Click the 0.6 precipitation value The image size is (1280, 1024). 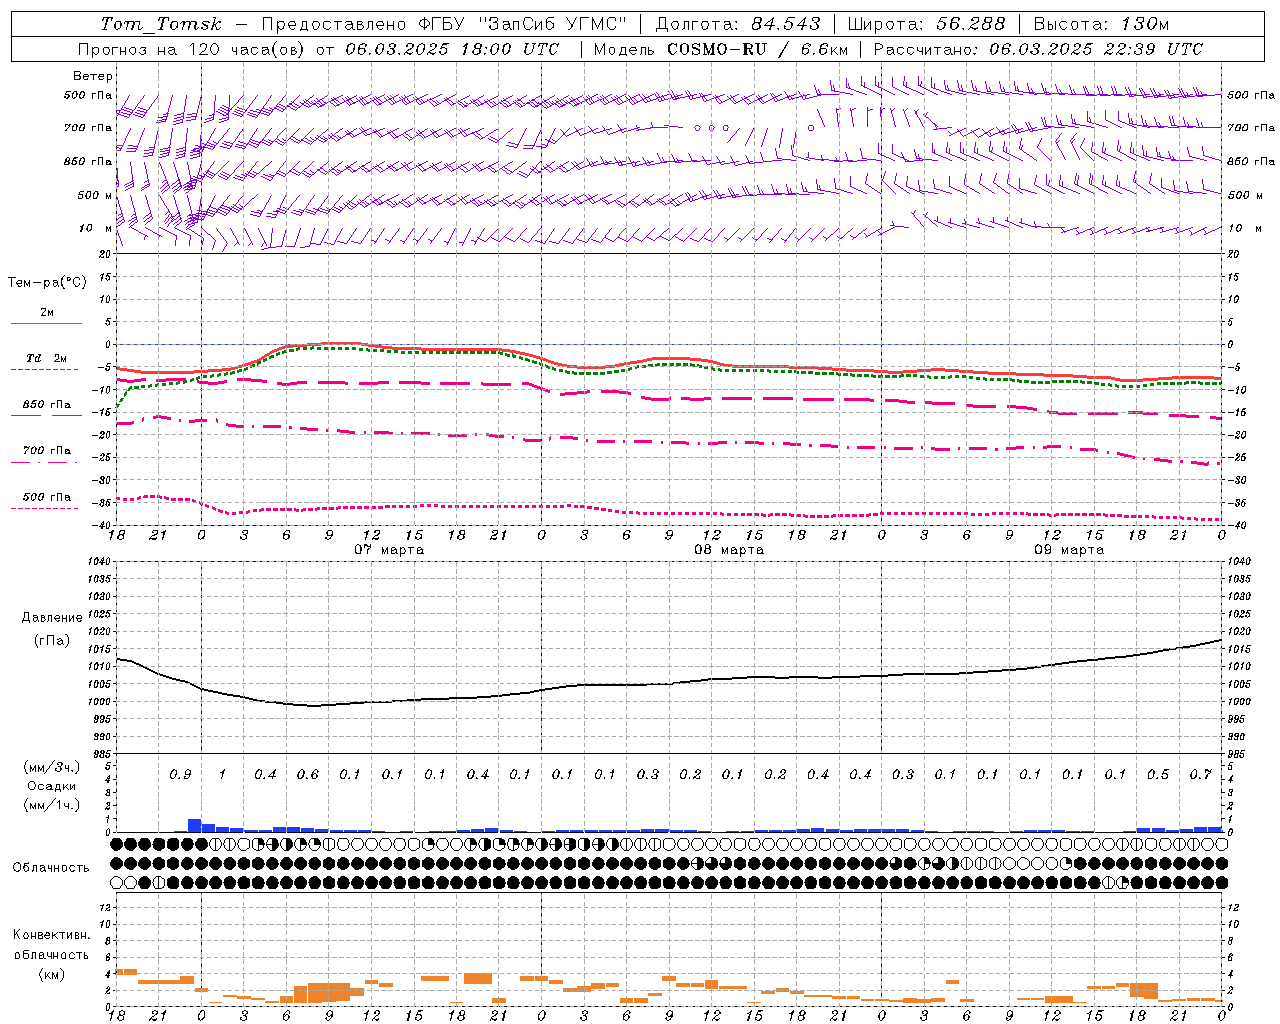coord(307,774)
